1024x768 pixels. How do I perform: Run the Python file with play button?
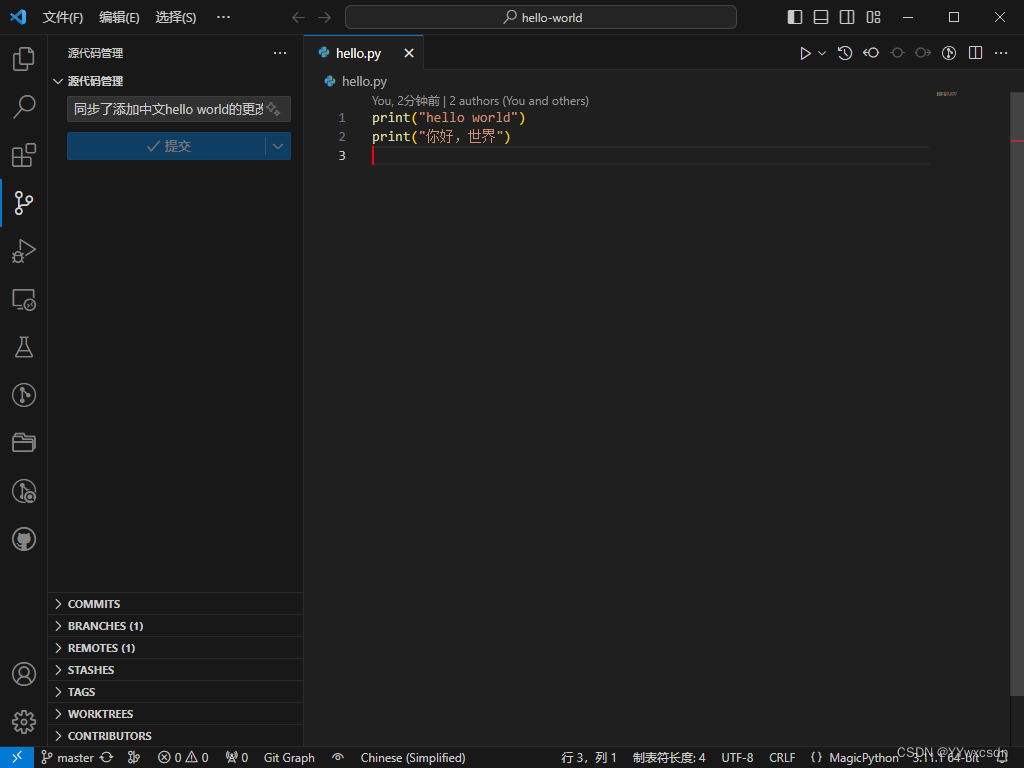(805, 53)
